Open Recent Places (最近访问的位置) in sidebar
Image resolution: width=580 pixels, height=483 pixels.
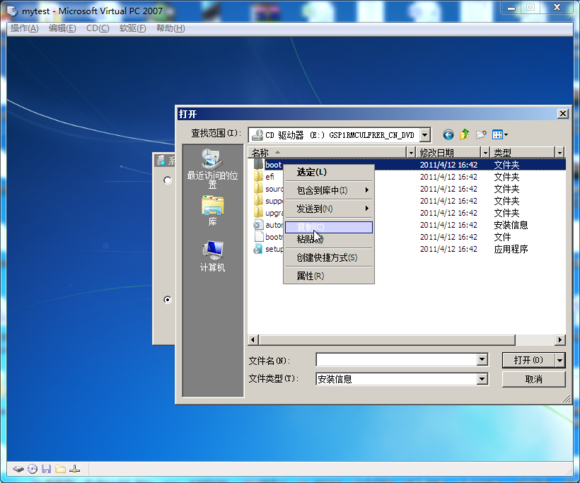click(212, 168)
